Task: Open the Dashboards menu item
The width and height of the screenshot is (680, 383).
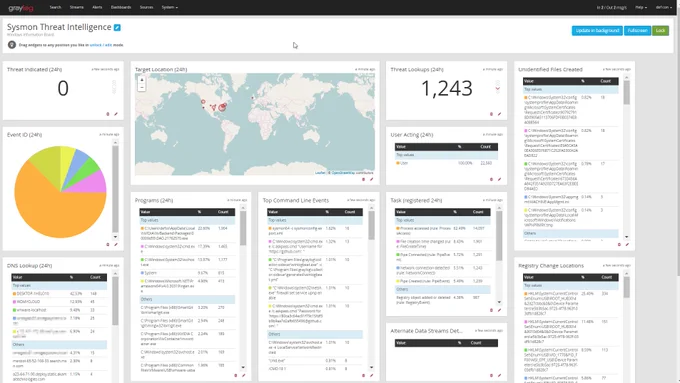Action: pos(121,7)
